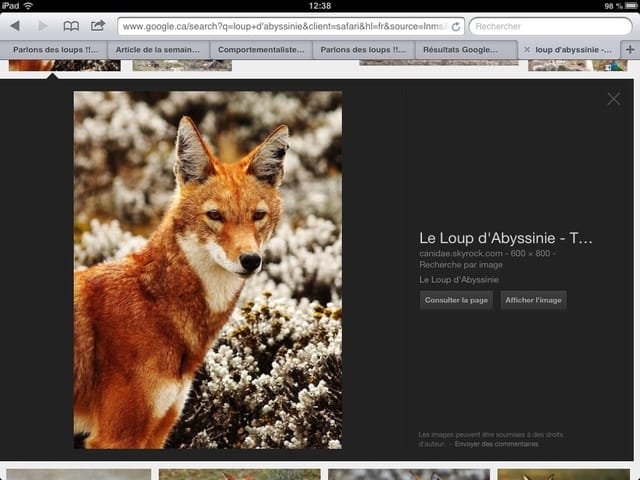Close the active loup d'abyssinie tab
The height and width of the screenshot is (480, 640).
[x=527, y=48]
